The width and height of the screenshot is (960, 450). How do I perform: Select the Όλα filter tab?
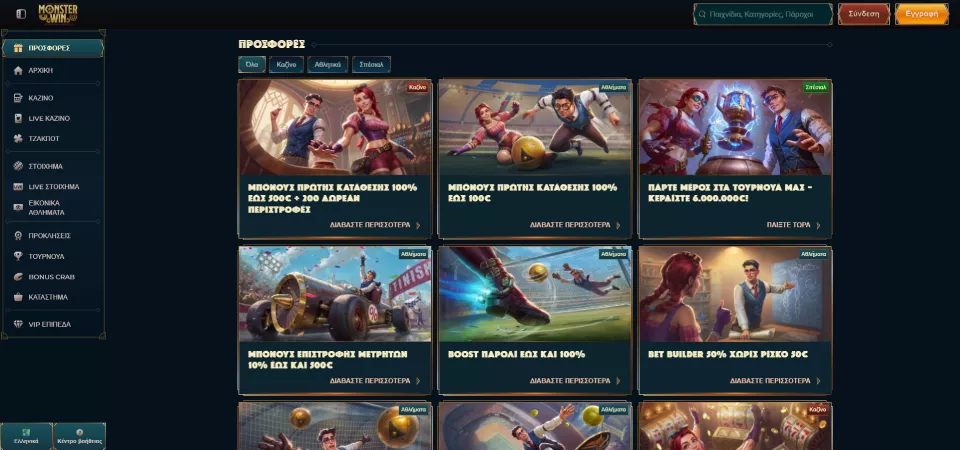252,64
